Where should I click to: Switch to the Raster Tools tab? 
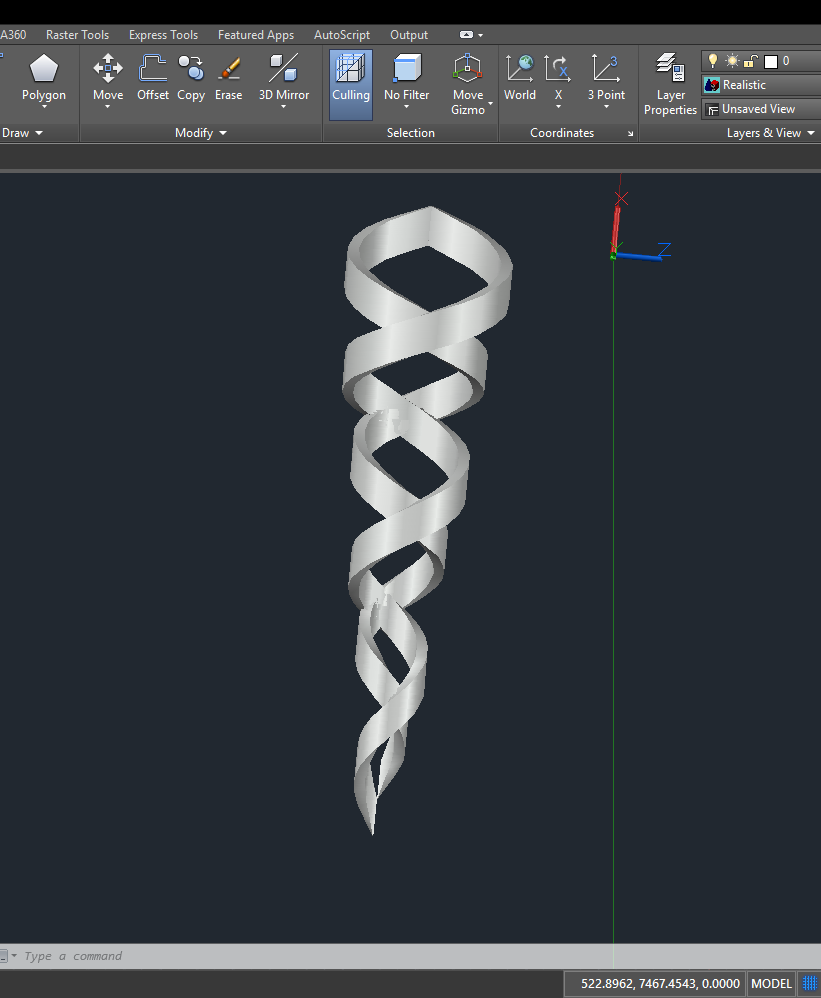(x=77, y=34)
